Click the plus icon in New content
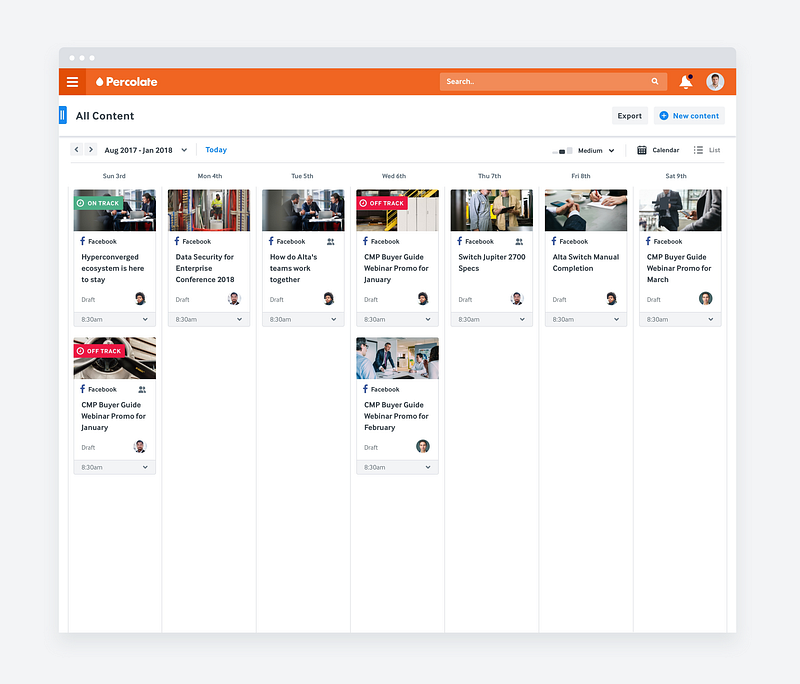800x684 pixels. [x=664, y=116]
